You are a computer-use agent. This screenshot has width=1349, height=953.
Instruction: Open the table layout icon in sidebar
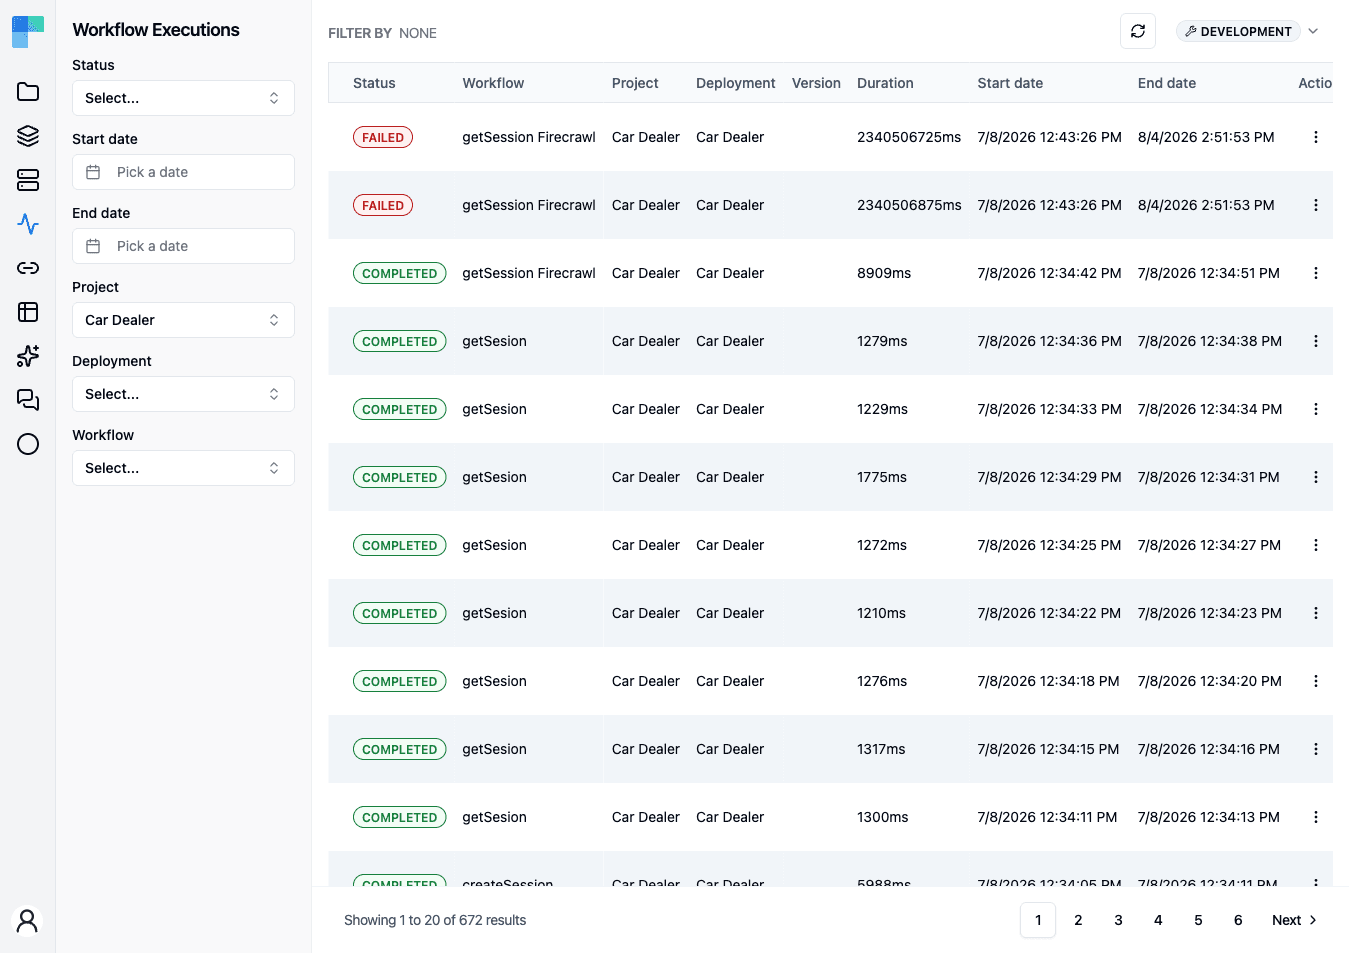[28, 312]
